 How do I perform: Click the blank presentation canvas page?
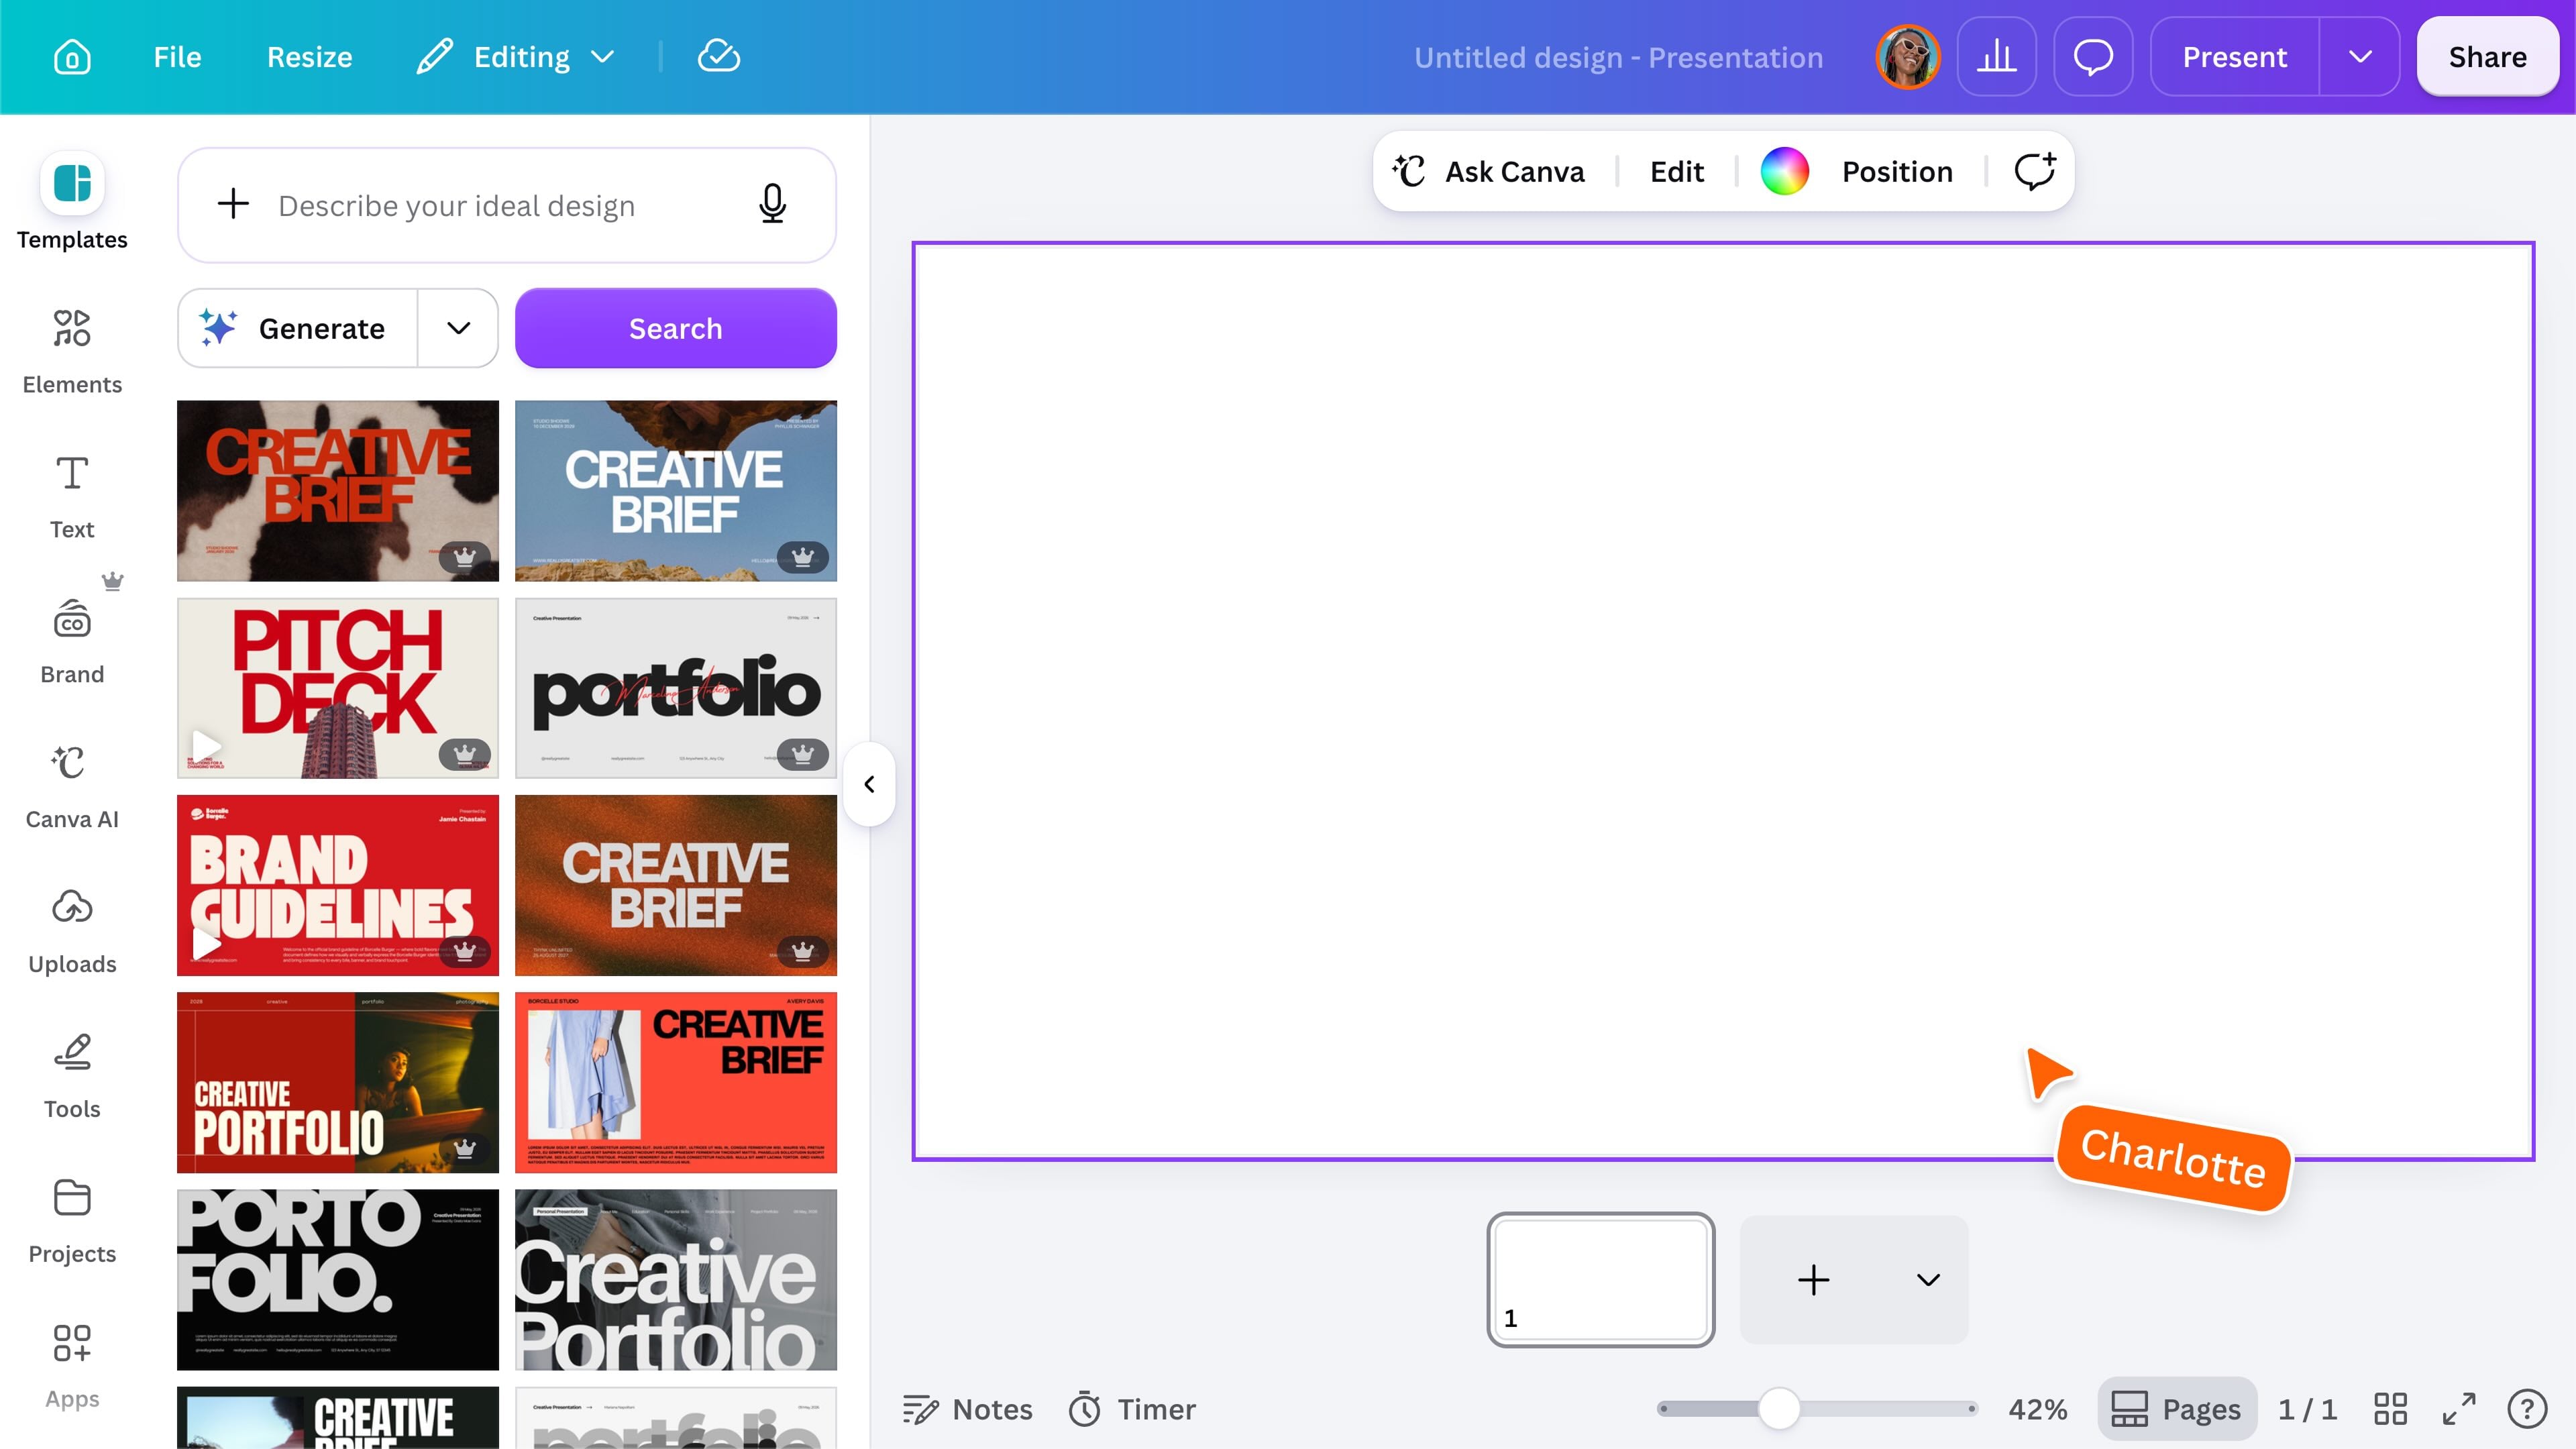pyautogui.click(x=1722, y=701)
